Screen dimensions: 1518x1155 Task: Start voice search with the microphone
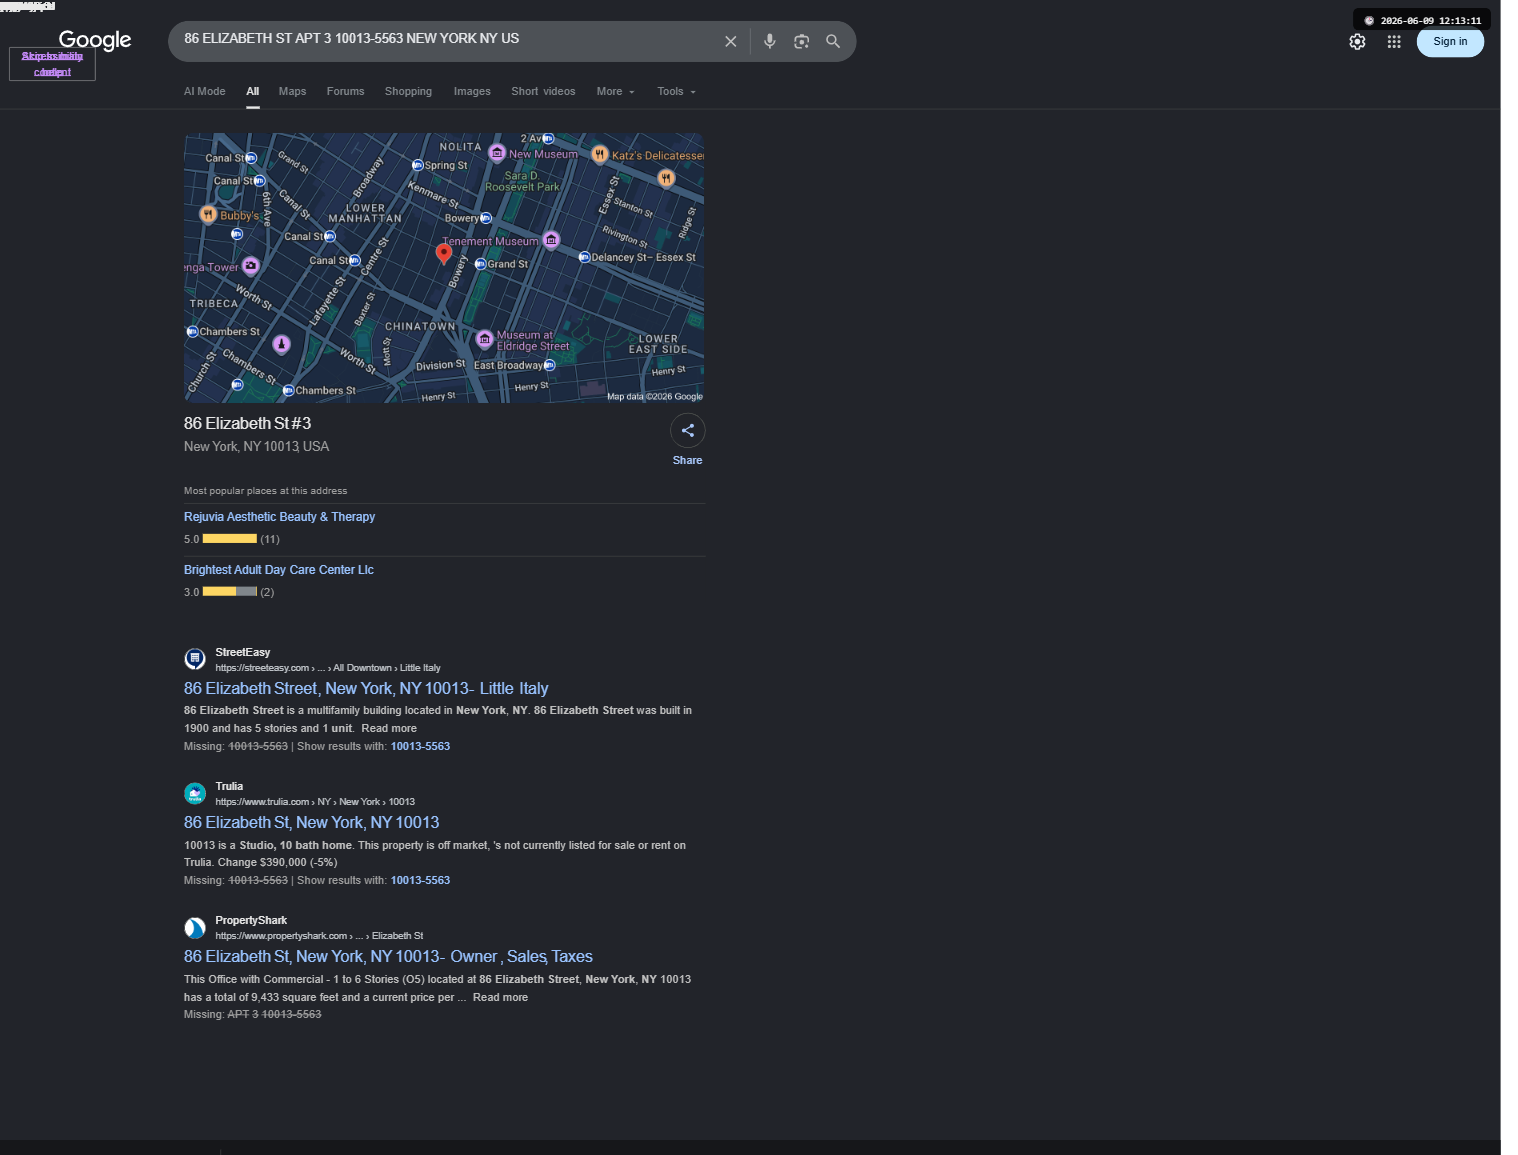tap(770, 41)
